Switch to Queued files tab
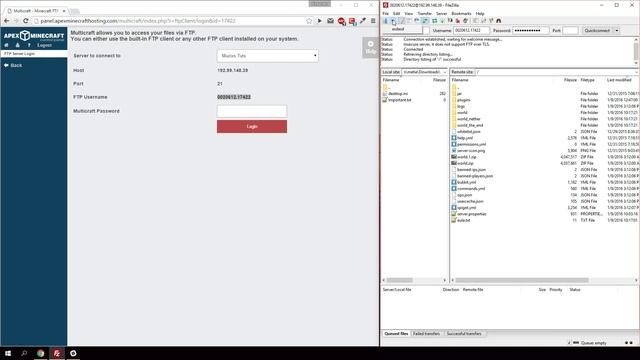The height and width of the screenshot is (360, 640). click(x=396, y=333)
